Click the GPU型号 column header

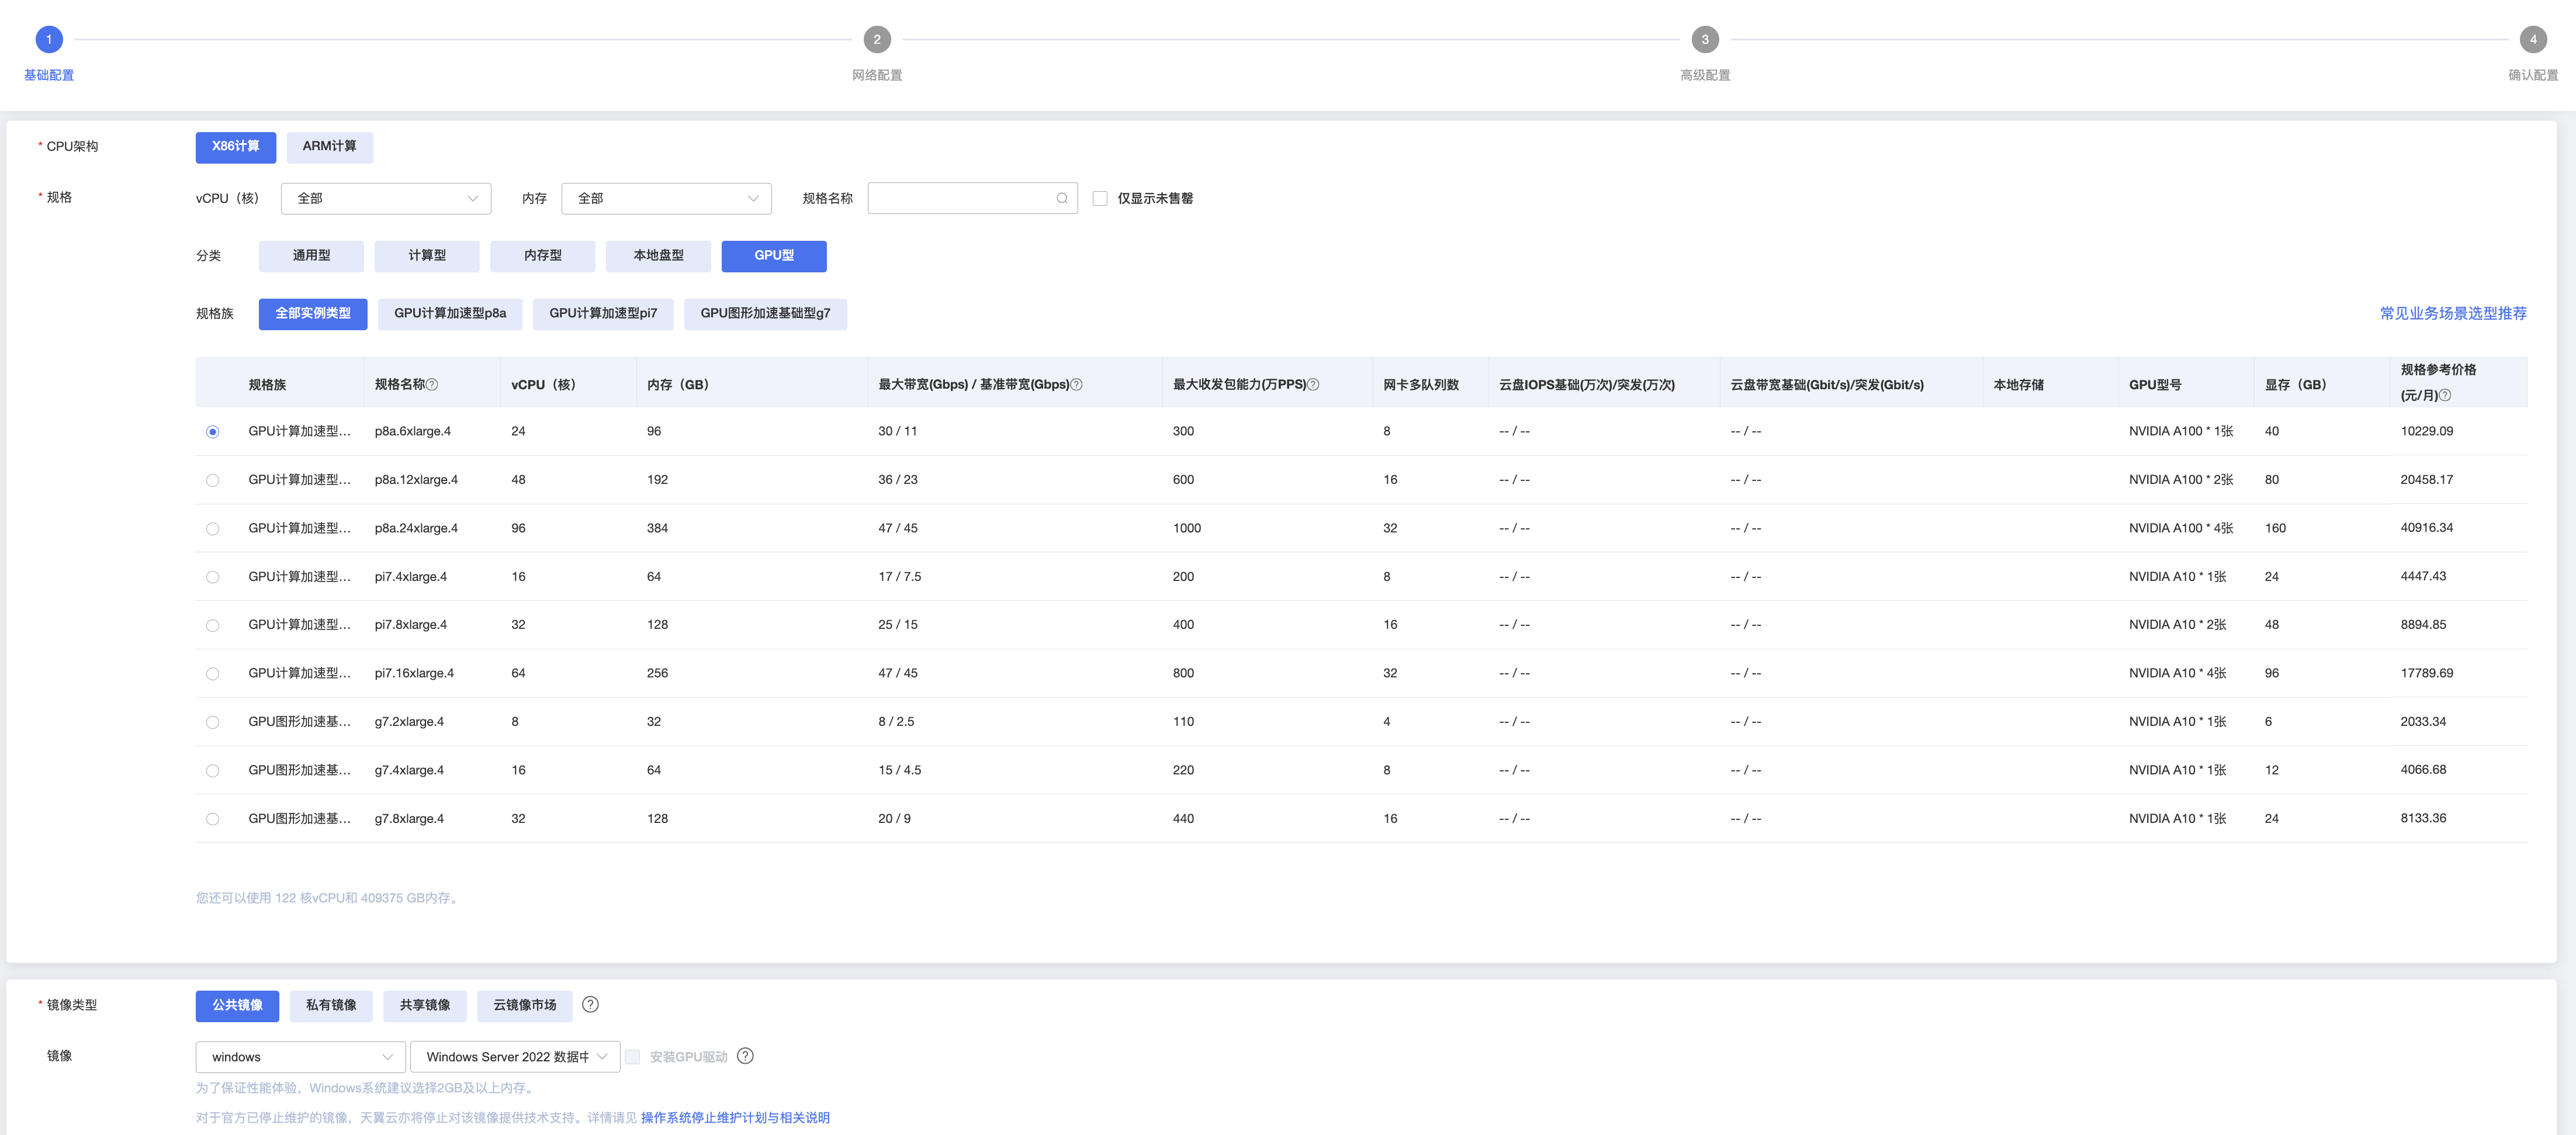[x=2155, y=385]
